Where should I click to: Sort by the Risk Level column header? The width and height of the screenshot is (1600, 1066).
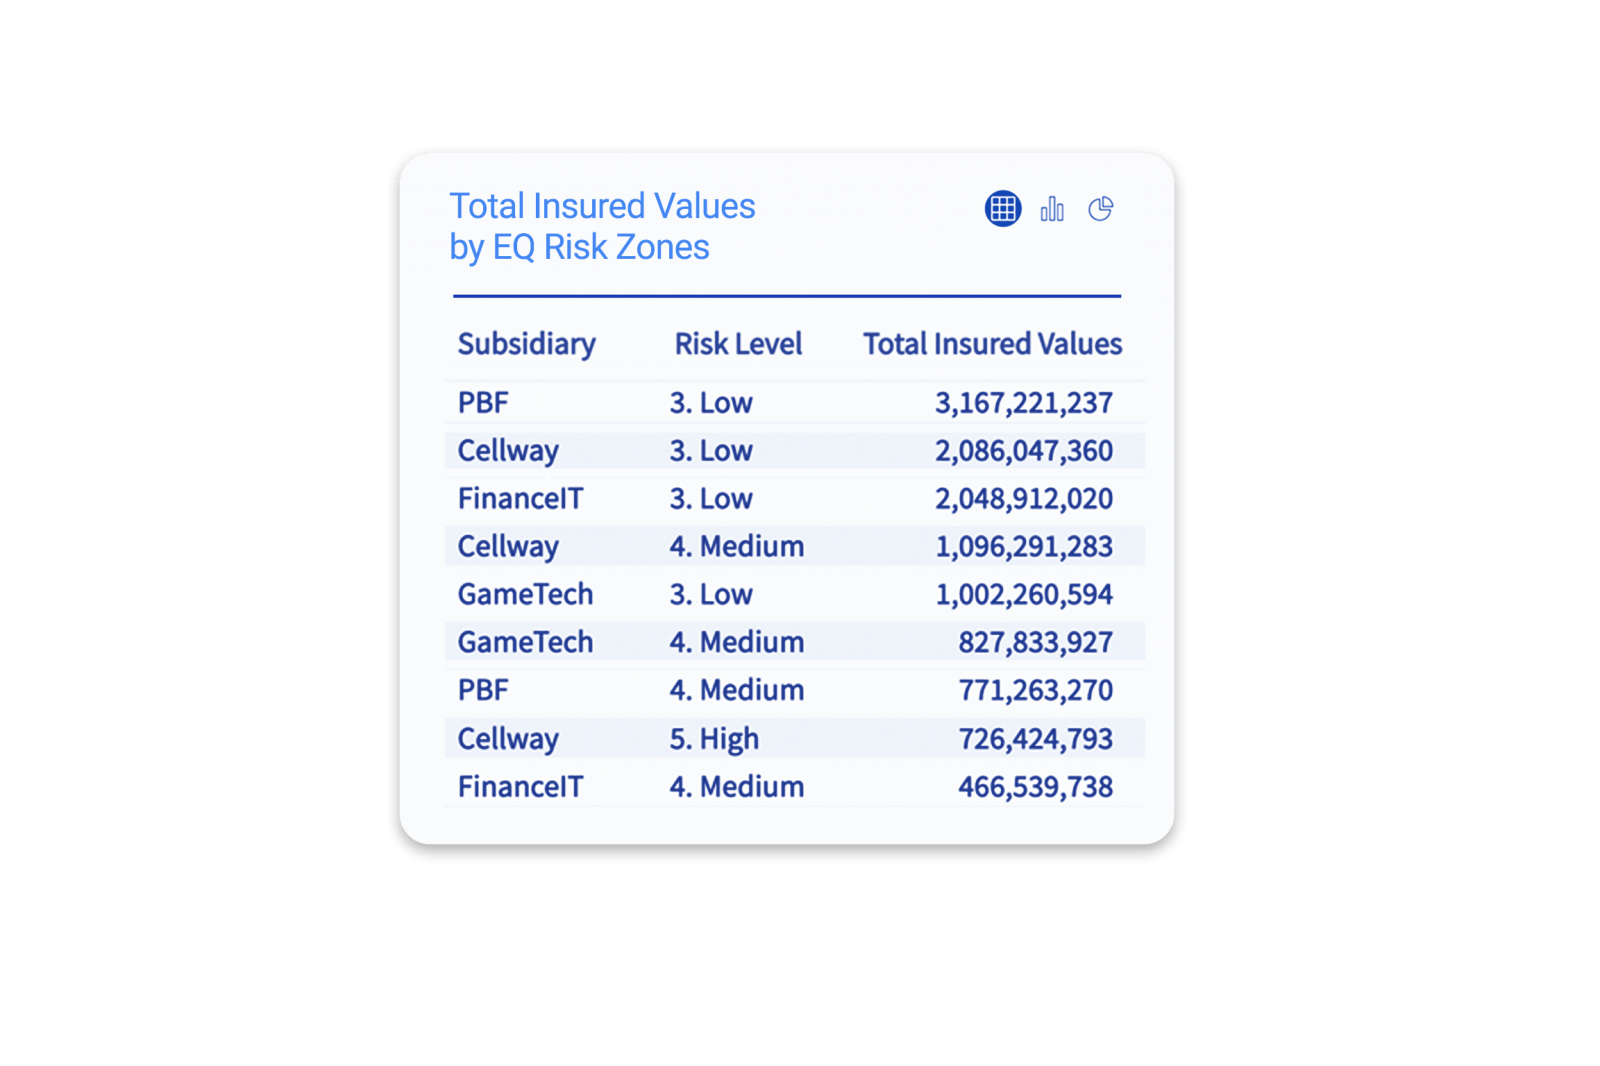(x=738, y=344)
